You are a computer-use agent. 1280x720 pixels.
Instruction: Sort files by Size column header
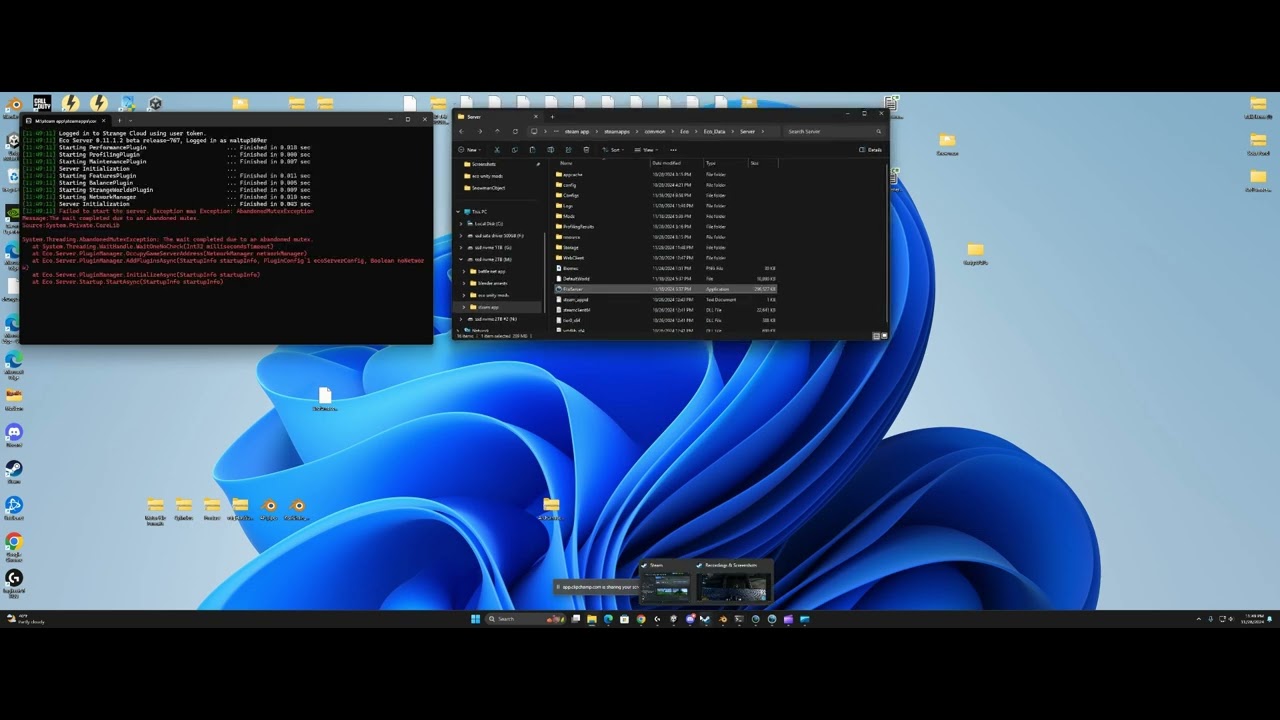[x=763, y=163]
